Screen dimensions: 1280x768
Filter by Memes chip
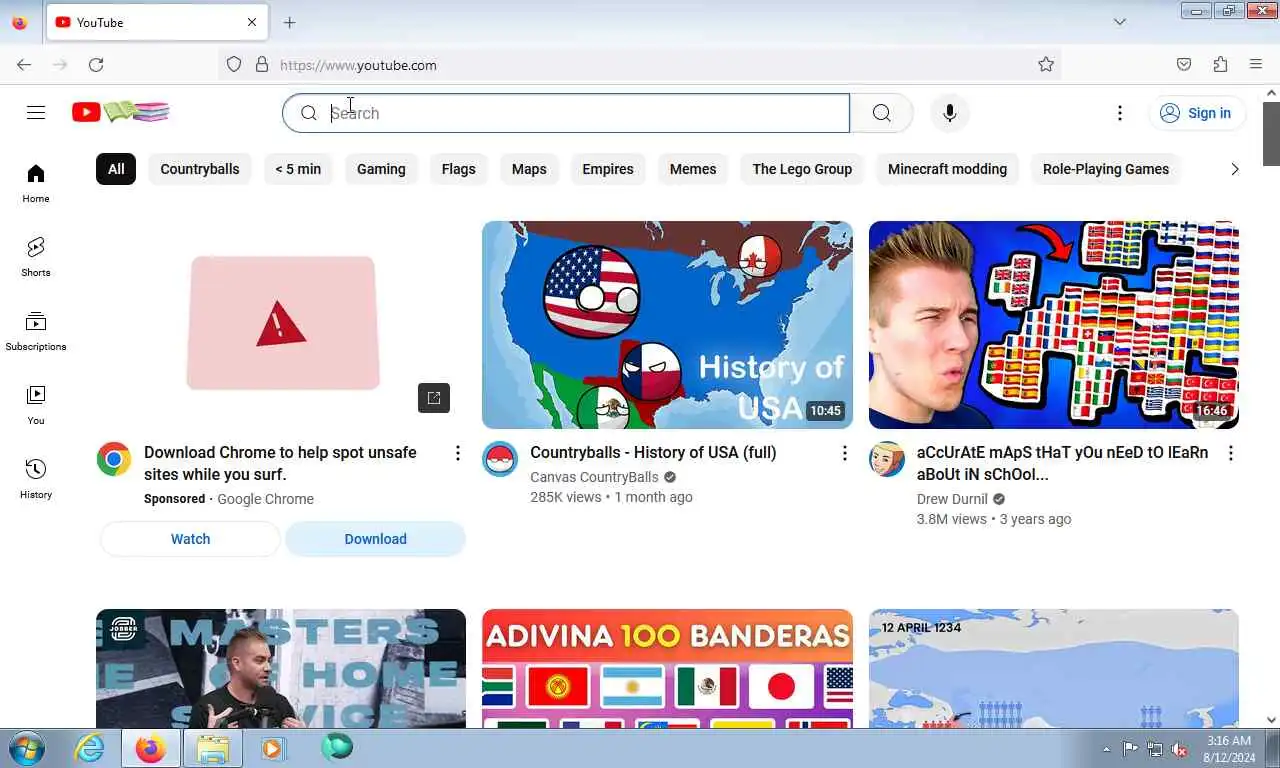pos(693,169)
